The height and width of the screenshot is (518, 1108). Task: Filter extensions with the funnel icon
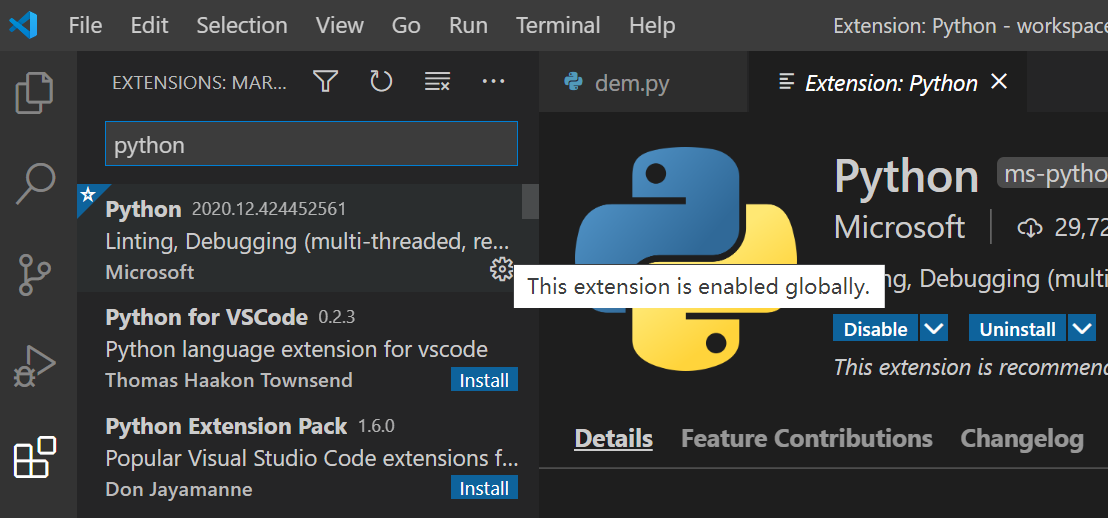pos(325,82)
